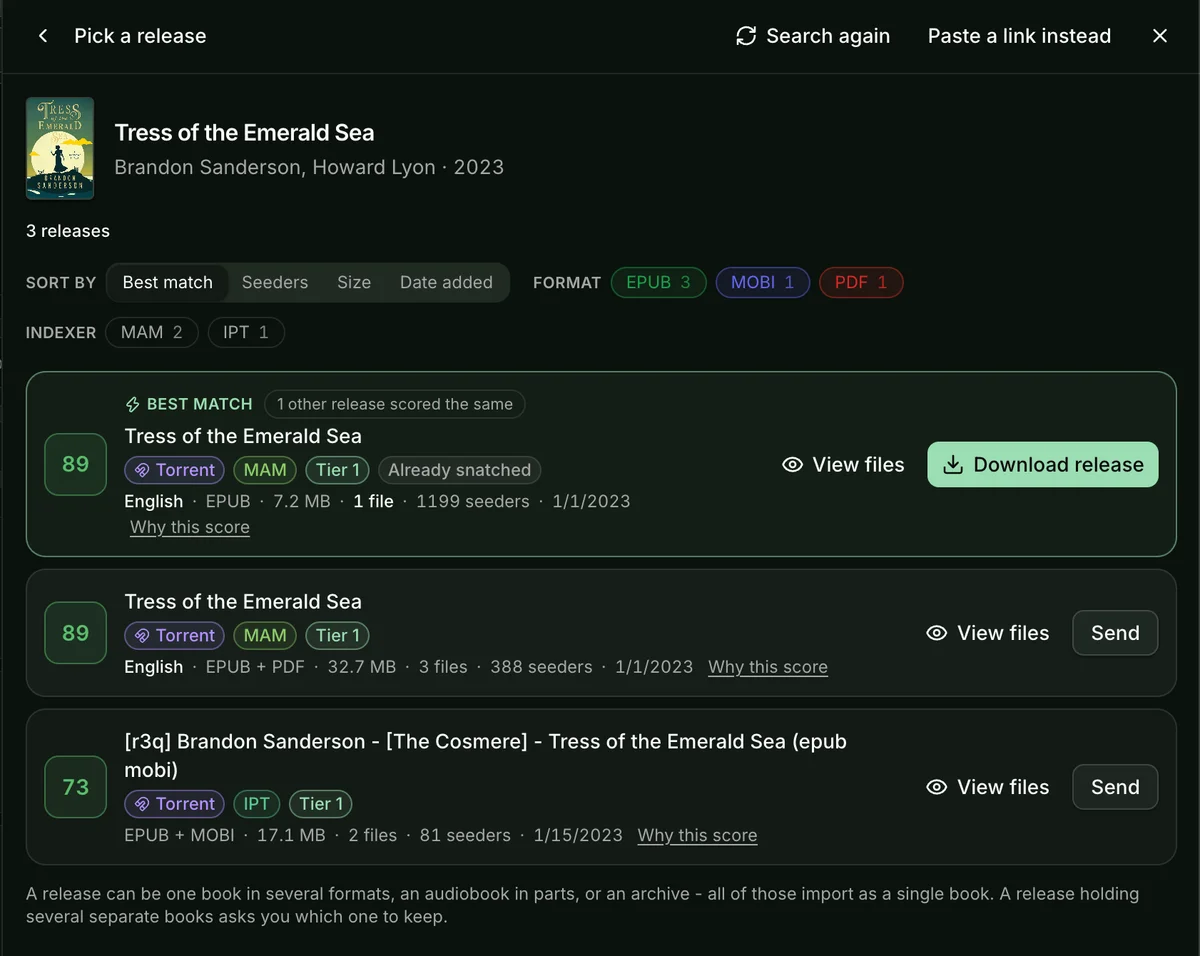
Task: Sort releases by Best match
Action: [168, 282]
